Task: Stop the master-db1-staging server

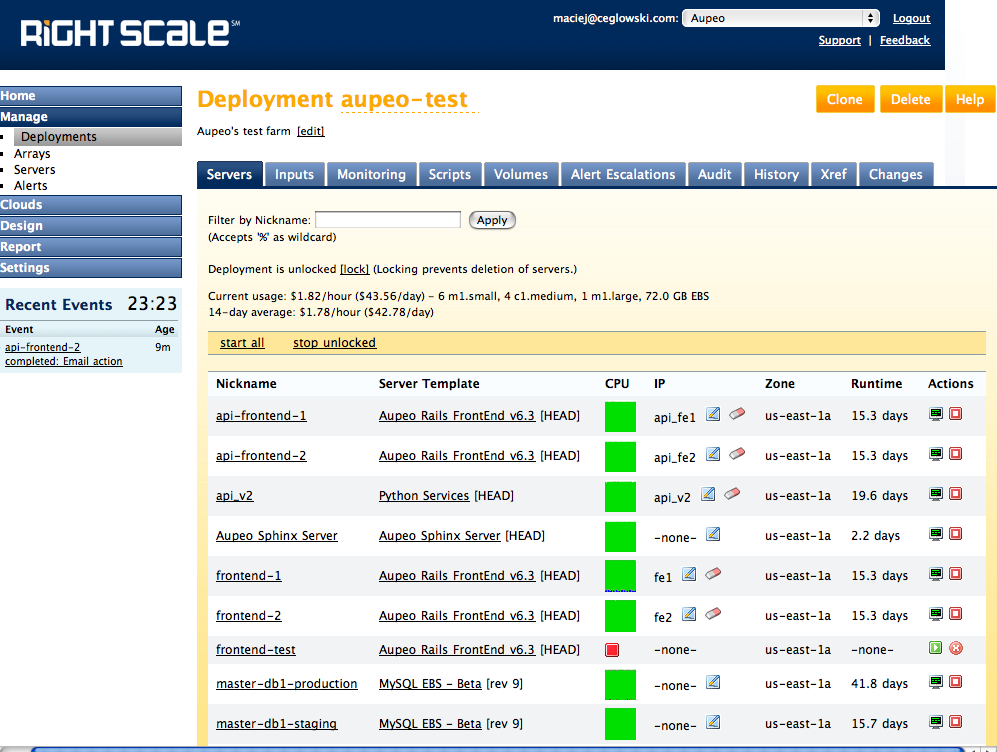Action: (955, 722)
